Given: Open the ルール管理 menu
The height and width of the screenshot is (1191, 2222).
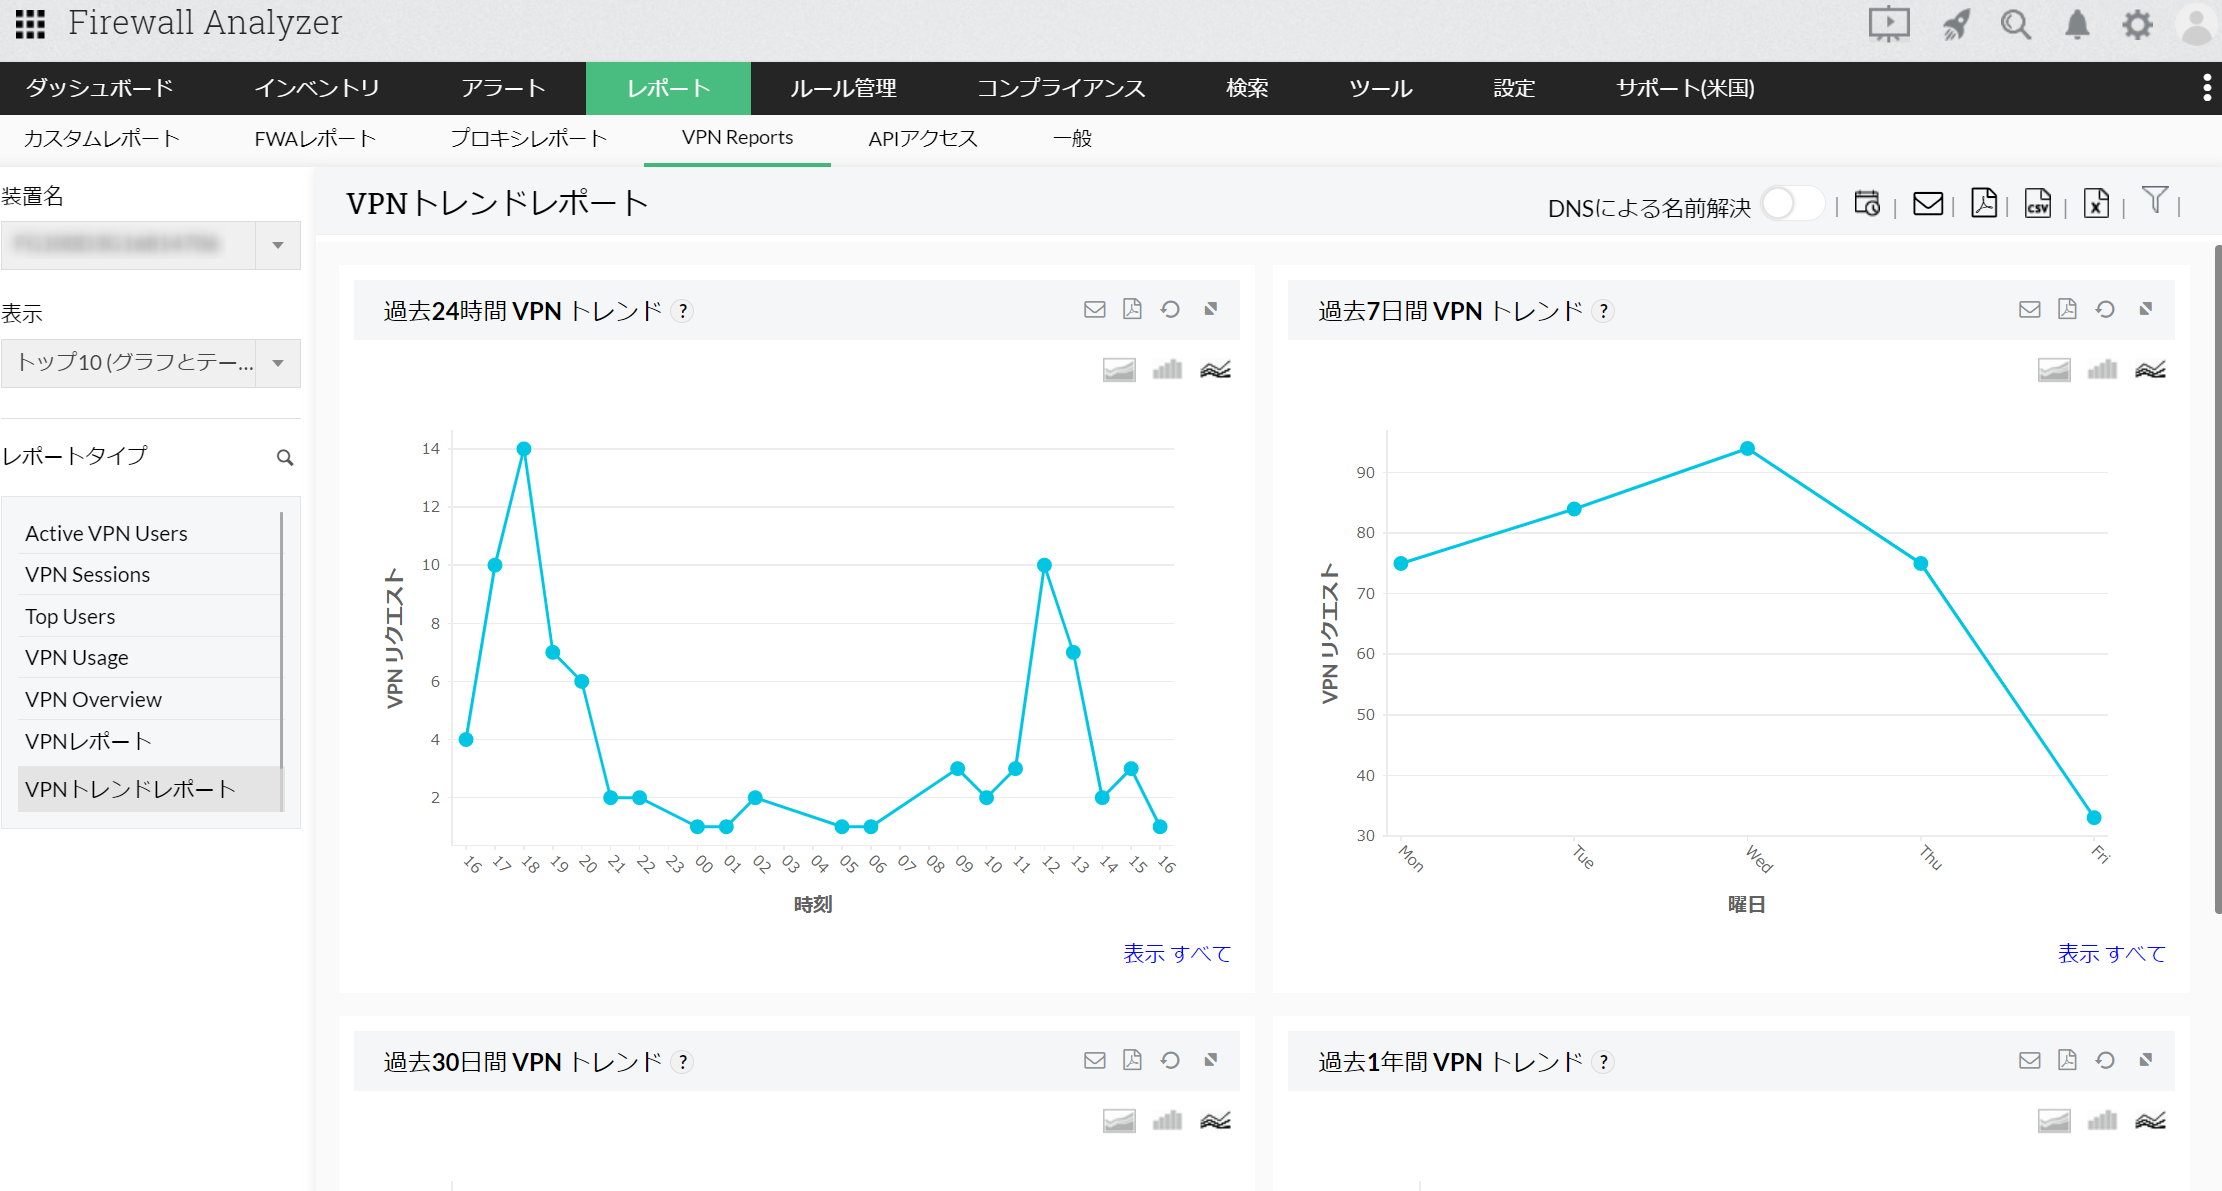Looking at the screenshot, I should pos(843,88).
